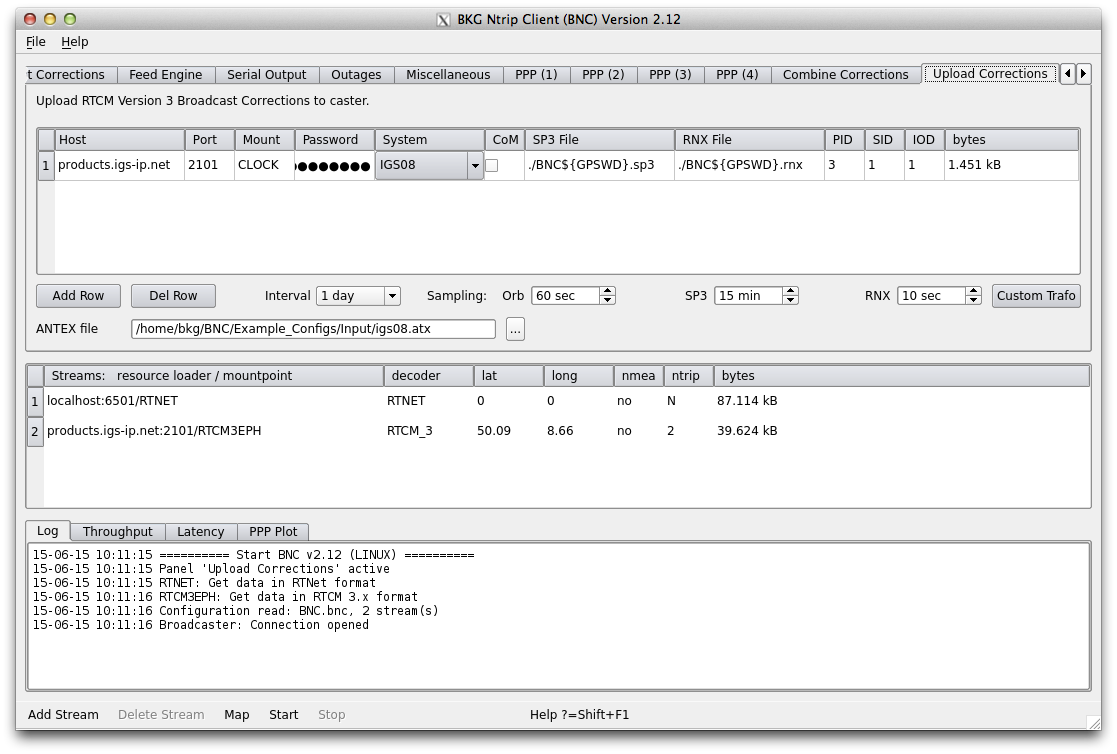Increase the Orb sampling value

pyautogui.click(x=607, y=291)
